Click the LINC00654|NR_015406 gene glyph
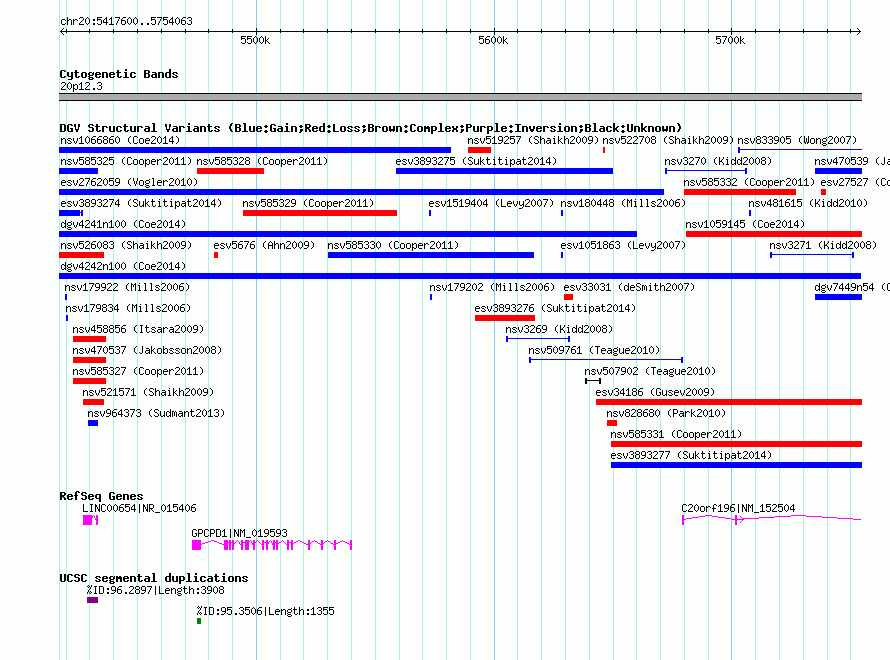 [91, 520]
